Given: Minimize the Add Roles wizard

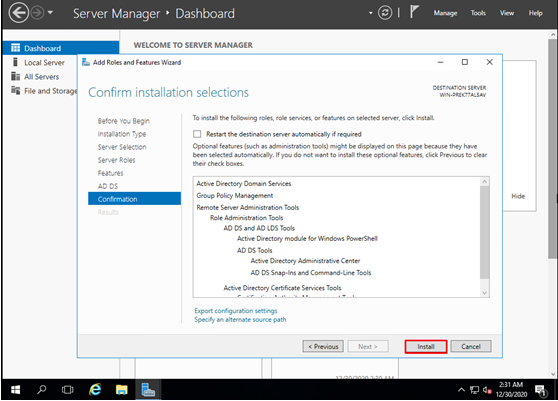Looking at the screenshot, I should click(x=440, y=62).
